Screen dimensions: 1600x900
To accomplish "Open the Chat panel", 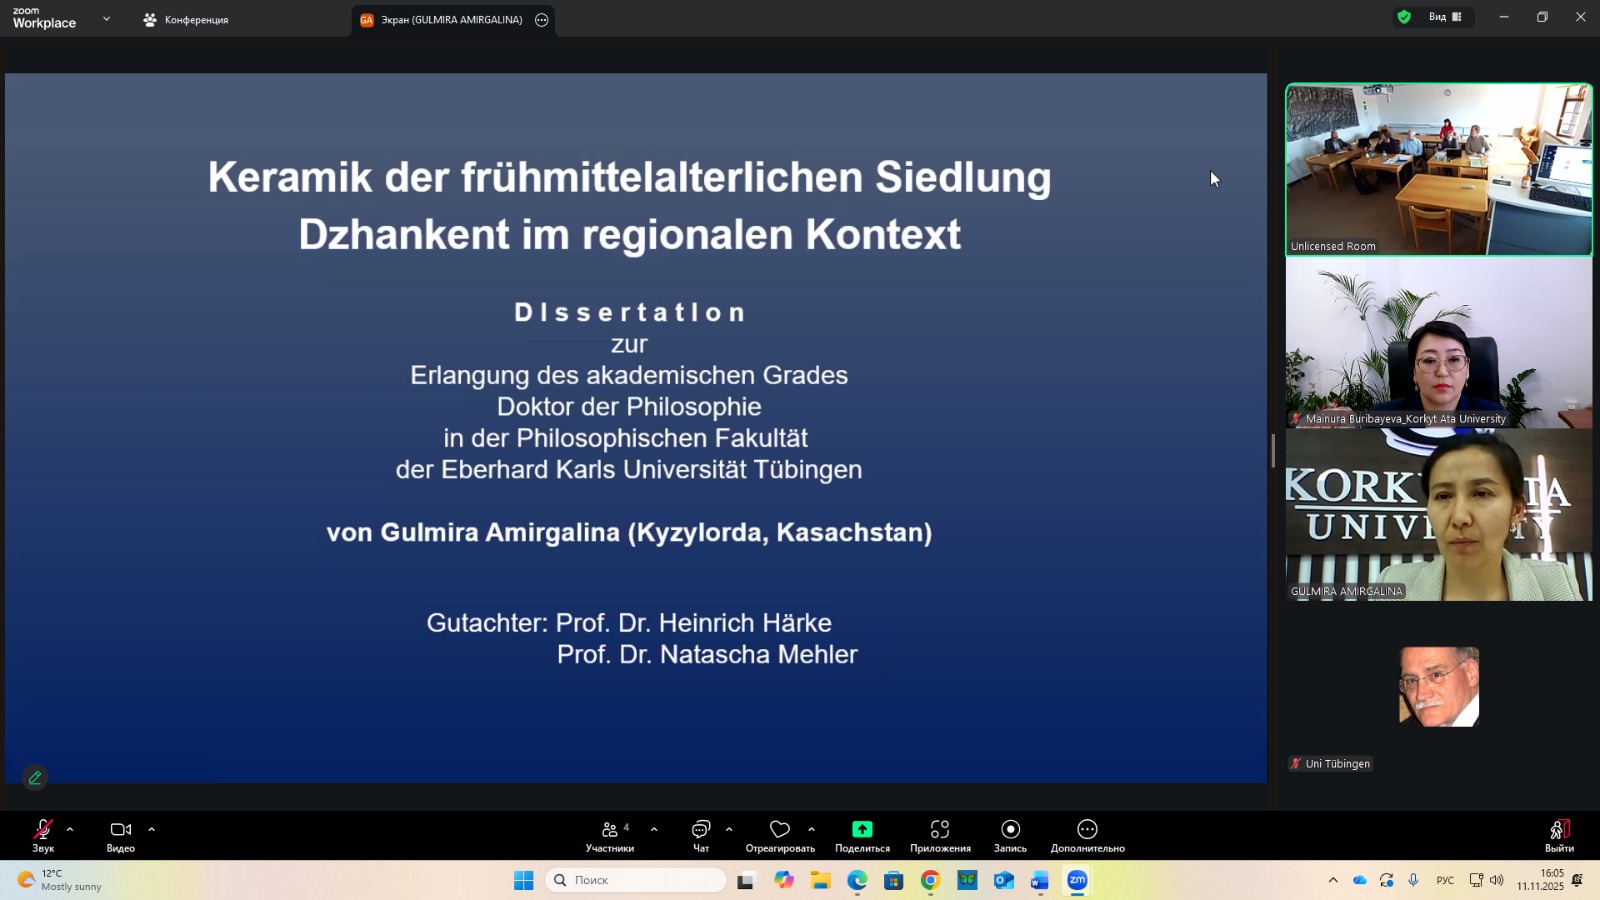I will click(x=701, y=830).
